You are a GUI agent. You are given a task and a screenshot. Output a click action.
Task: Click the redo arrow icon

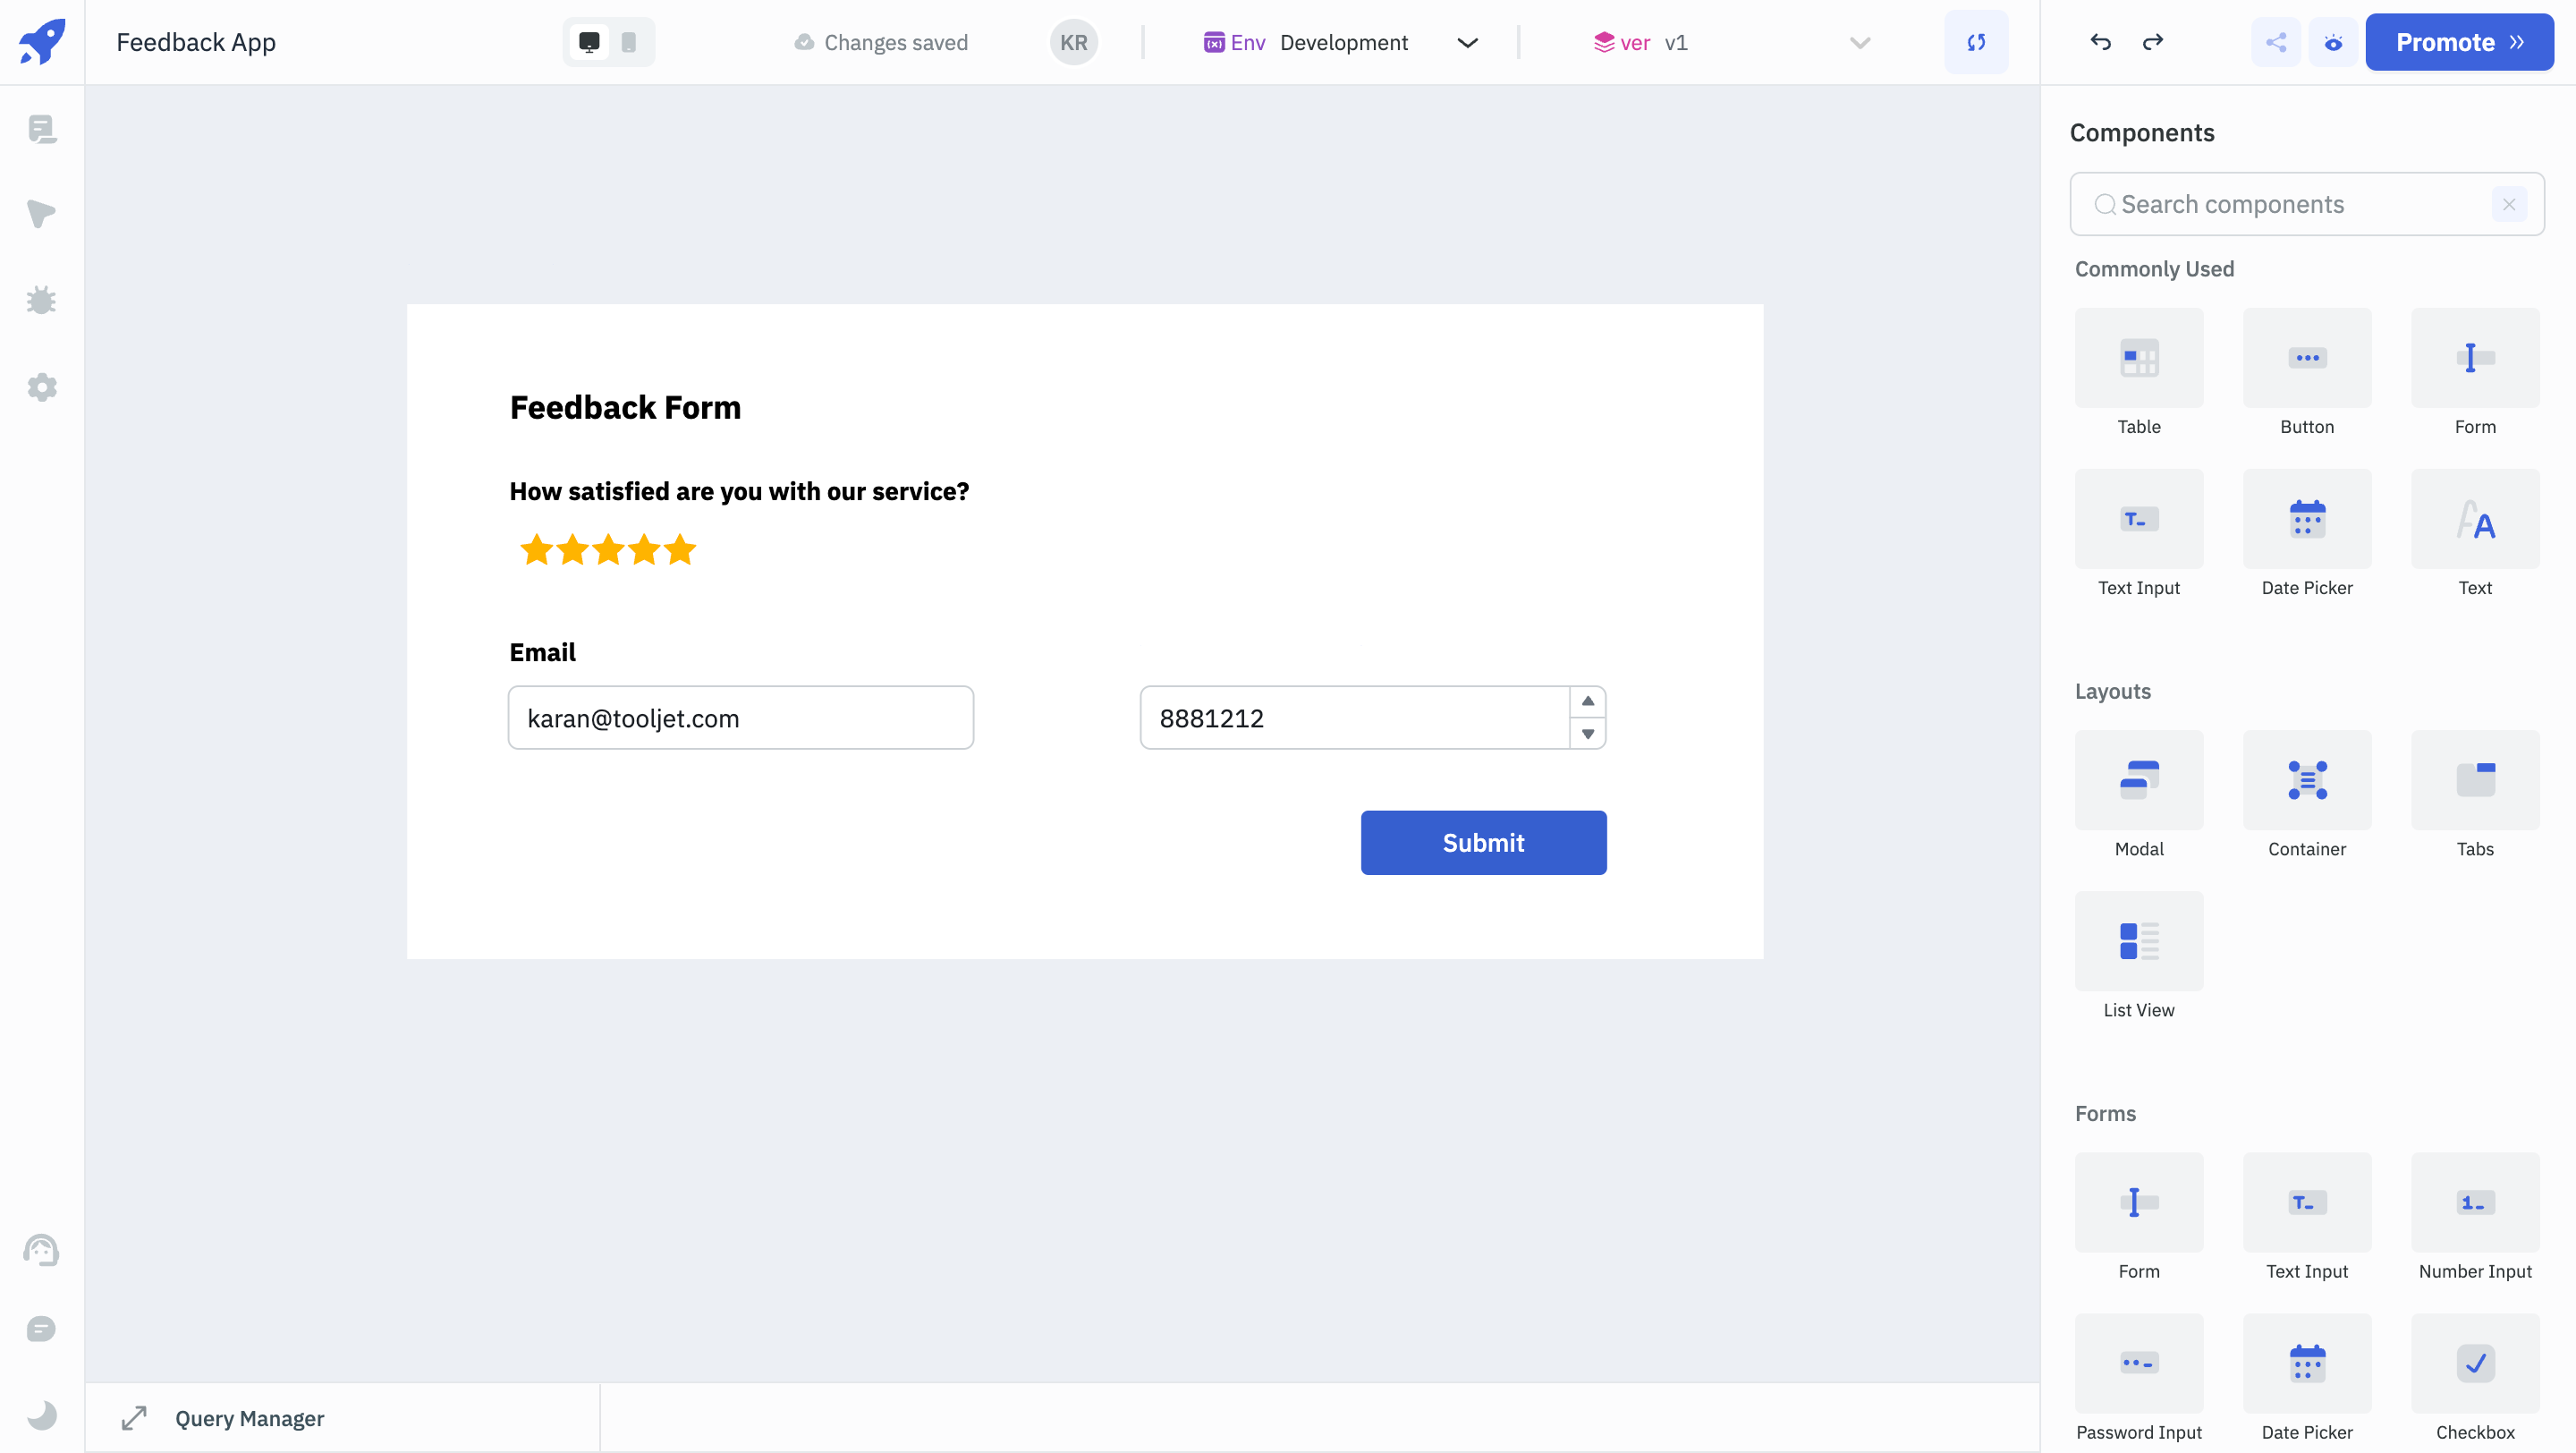tap(2153, 40)
